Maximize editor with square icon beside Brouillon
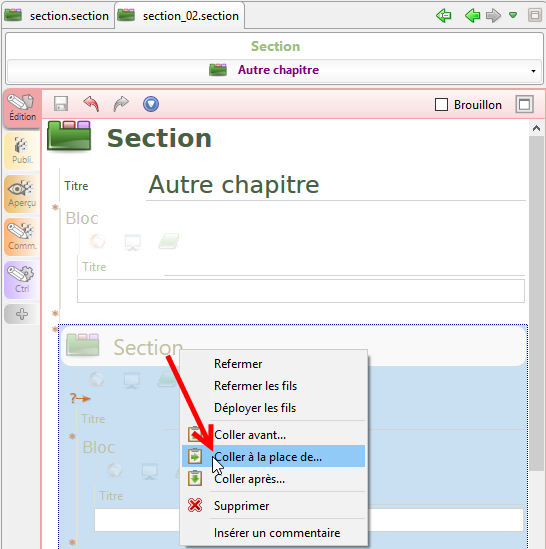This screenshot has width=546, height=549. [524, 104]
